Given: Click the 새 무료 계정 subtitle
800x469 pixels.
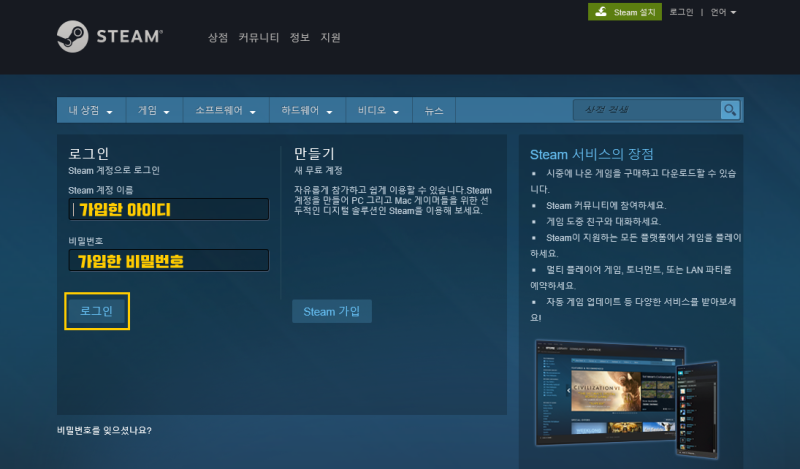Looking at the screenshot, I should [318, 170].
